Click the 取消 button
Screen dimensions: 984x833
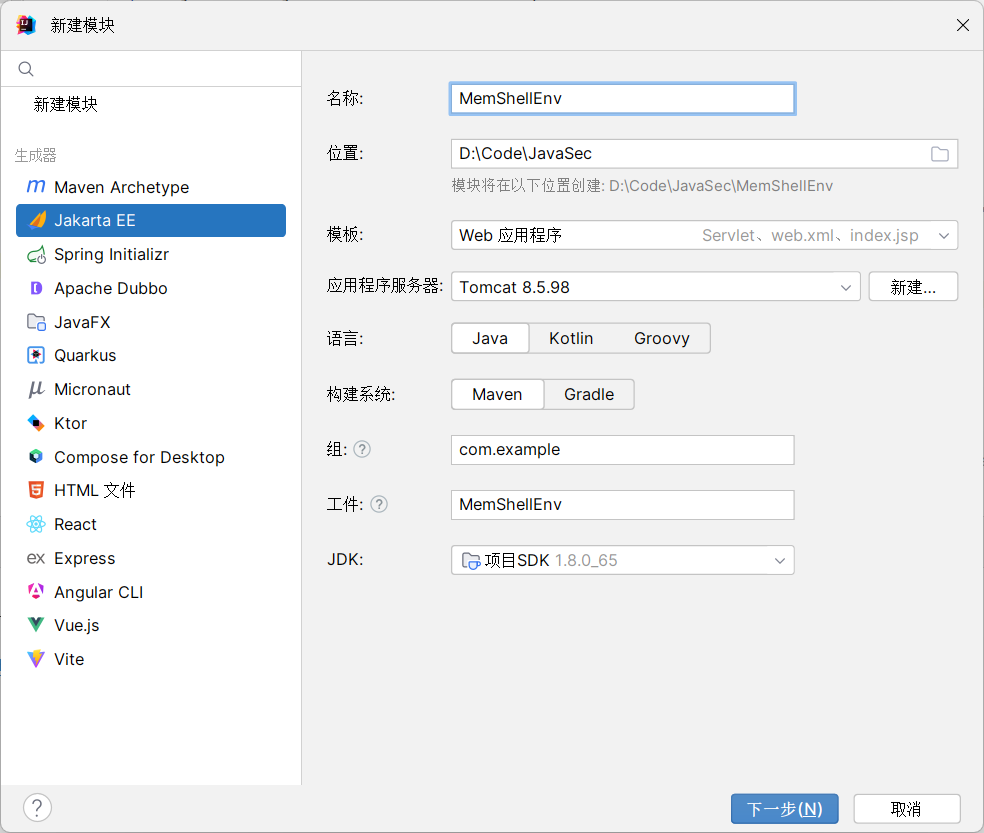click(x=907, y=809)
